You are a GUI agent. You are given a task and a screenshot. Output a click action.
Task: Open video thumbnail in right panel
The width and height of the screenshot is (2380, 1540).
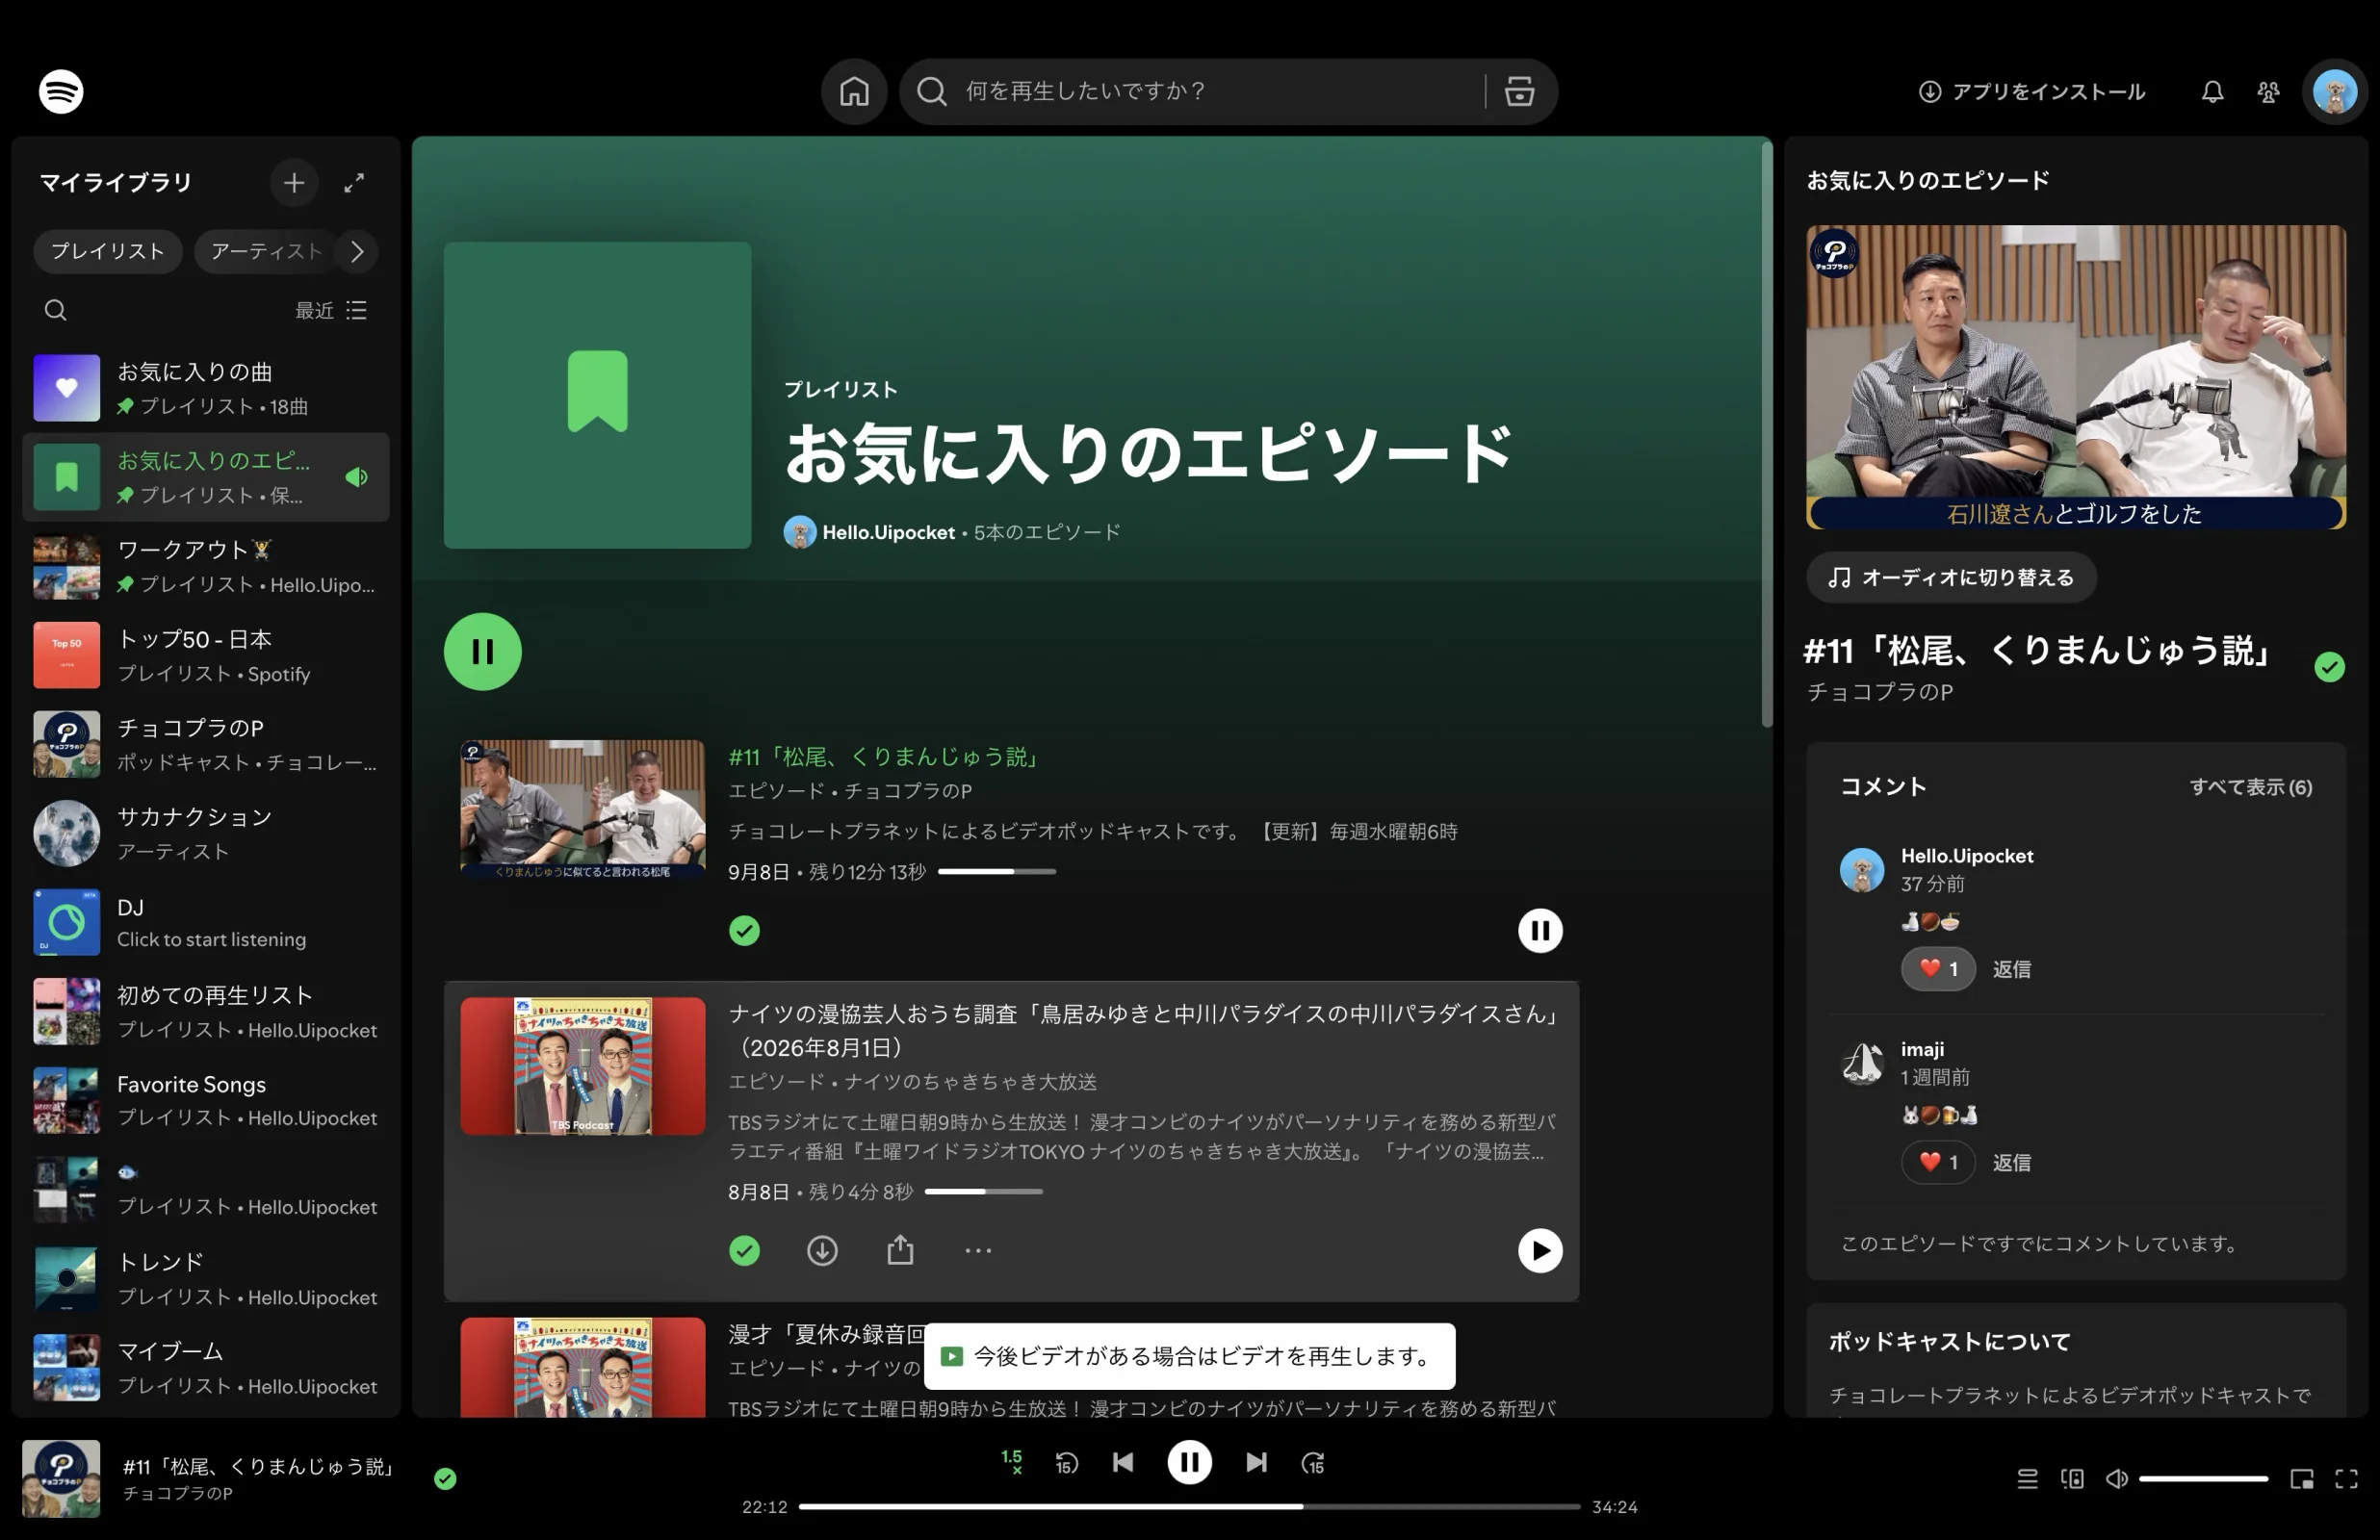2075,377
